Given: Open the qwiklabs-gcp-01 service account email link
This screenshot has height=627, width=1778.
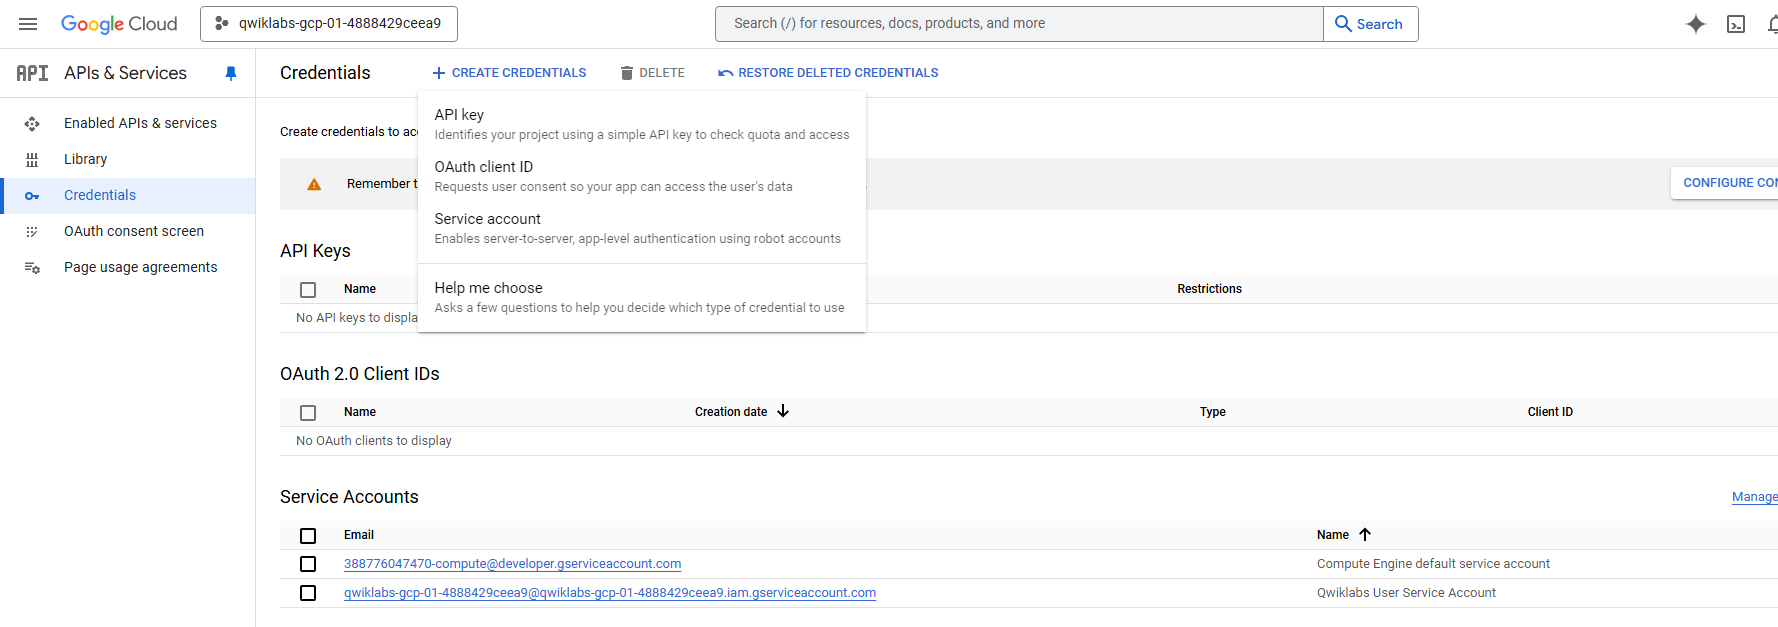Looking at the screenshot, I should point(610,593).
